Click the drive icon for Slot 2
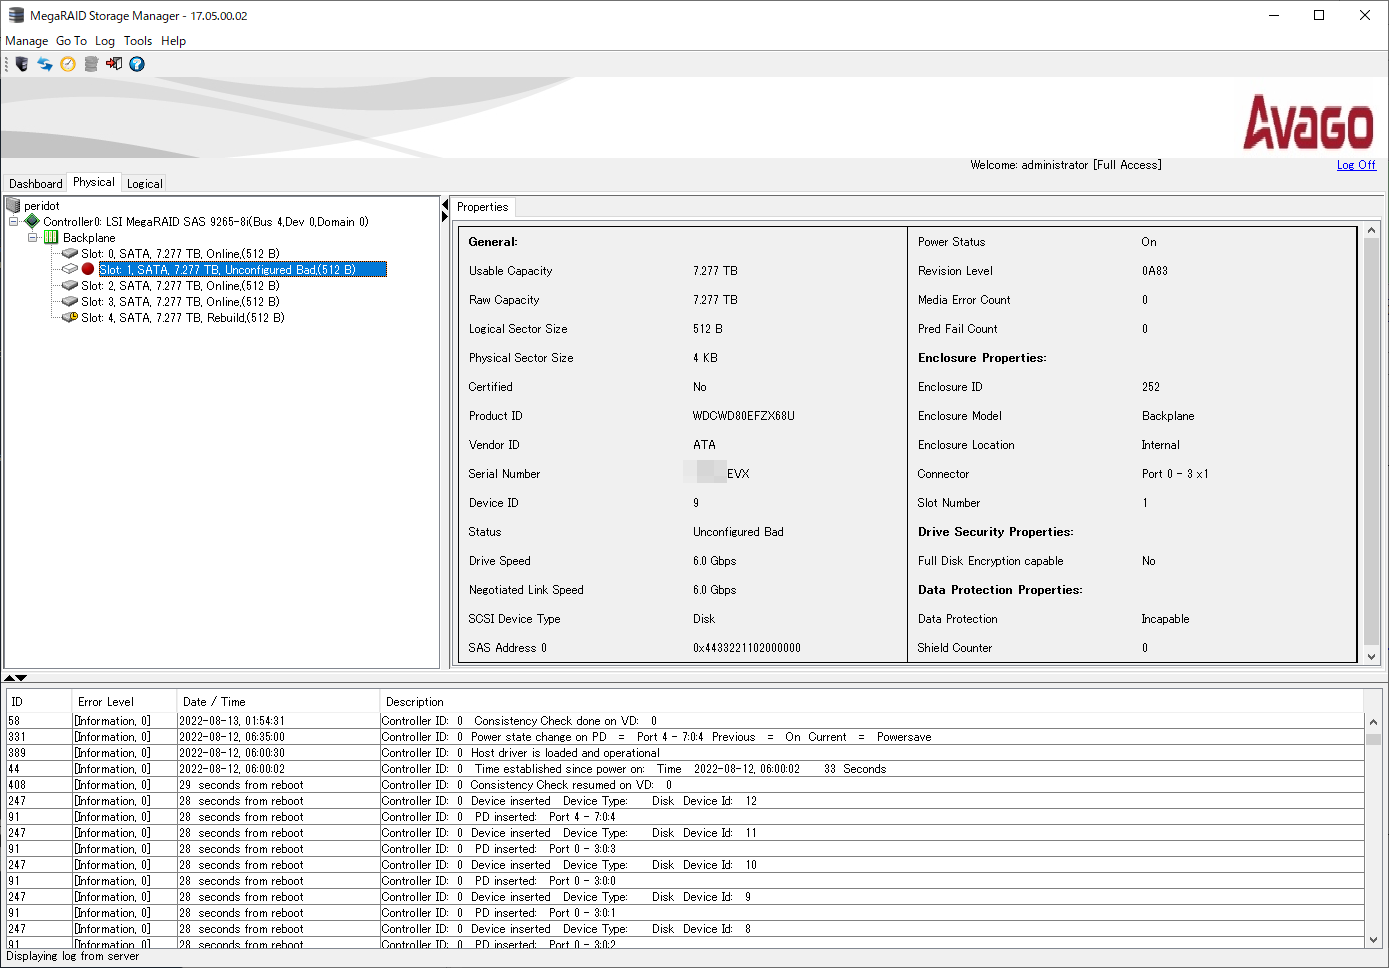Screen dimensions: 1389x968 (x=70, y=286)
